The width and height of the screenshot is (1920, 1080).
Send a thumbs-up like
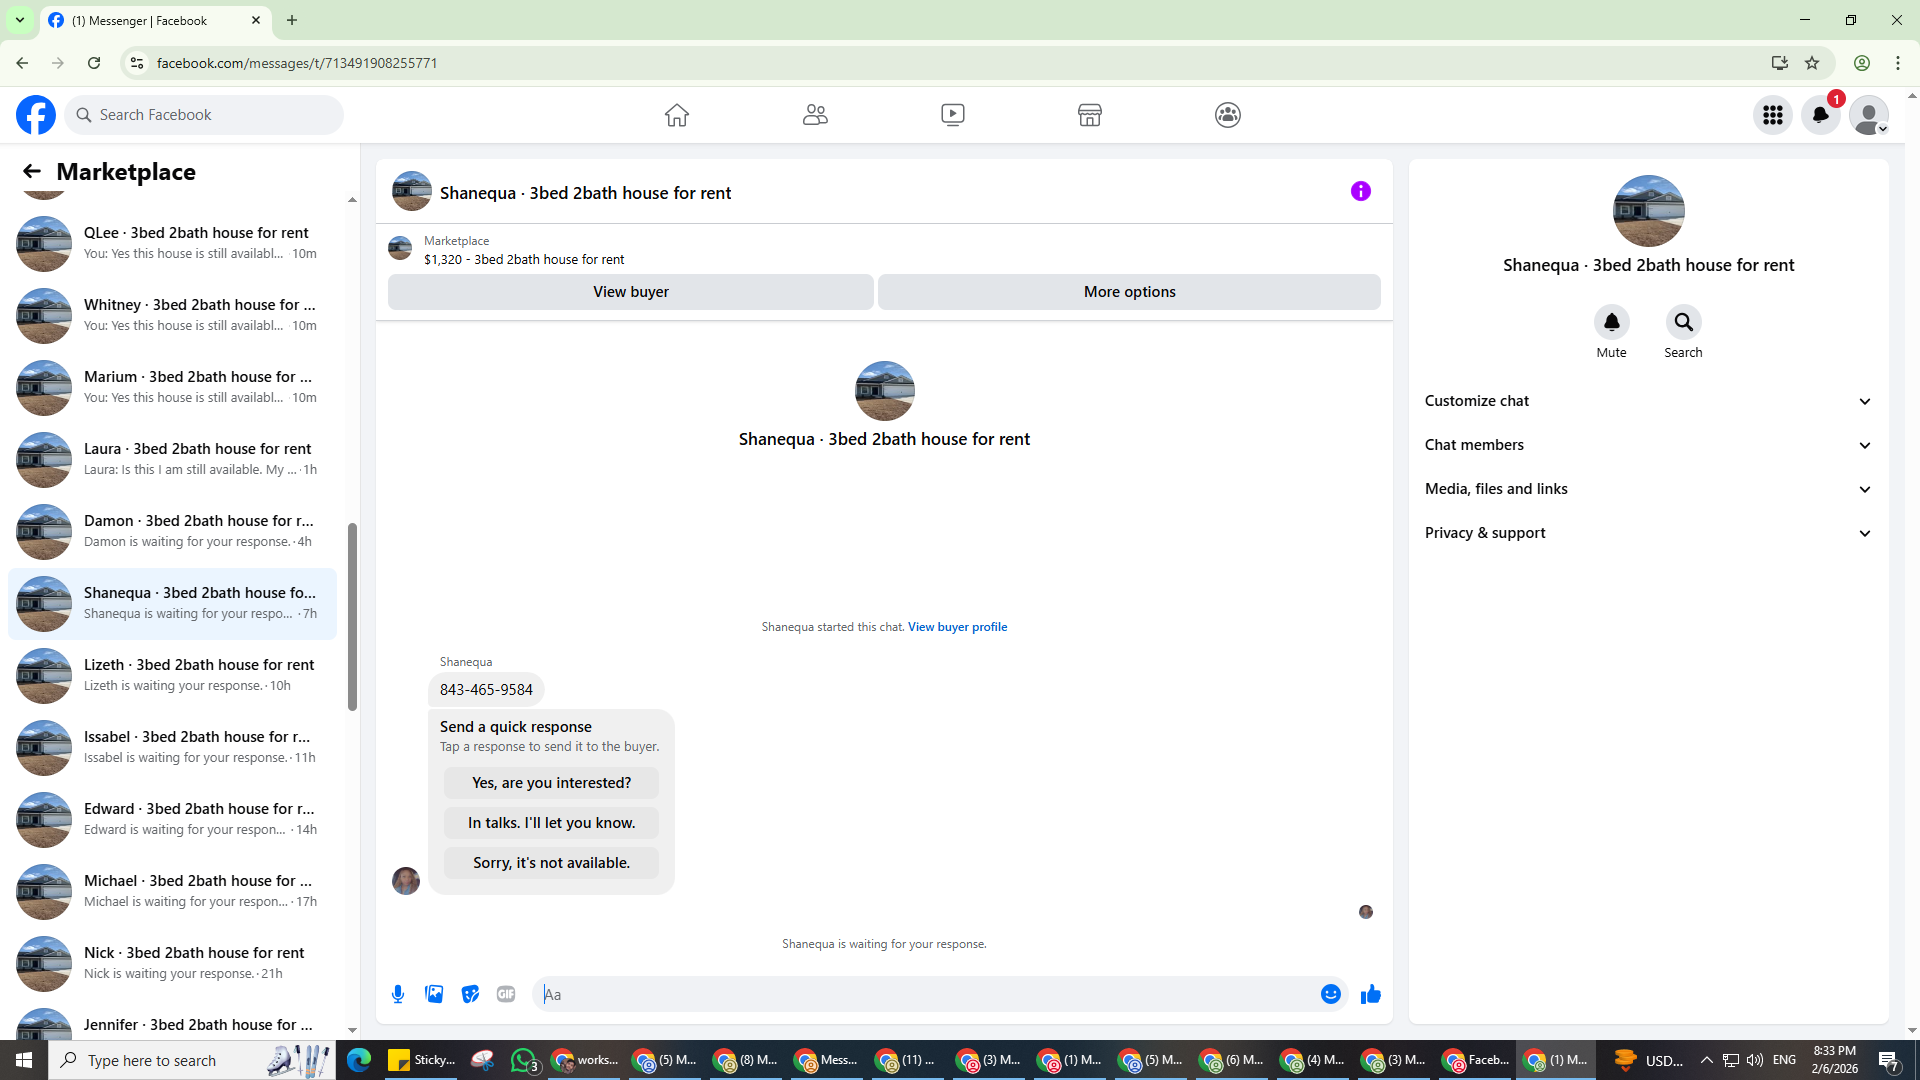1370,994
